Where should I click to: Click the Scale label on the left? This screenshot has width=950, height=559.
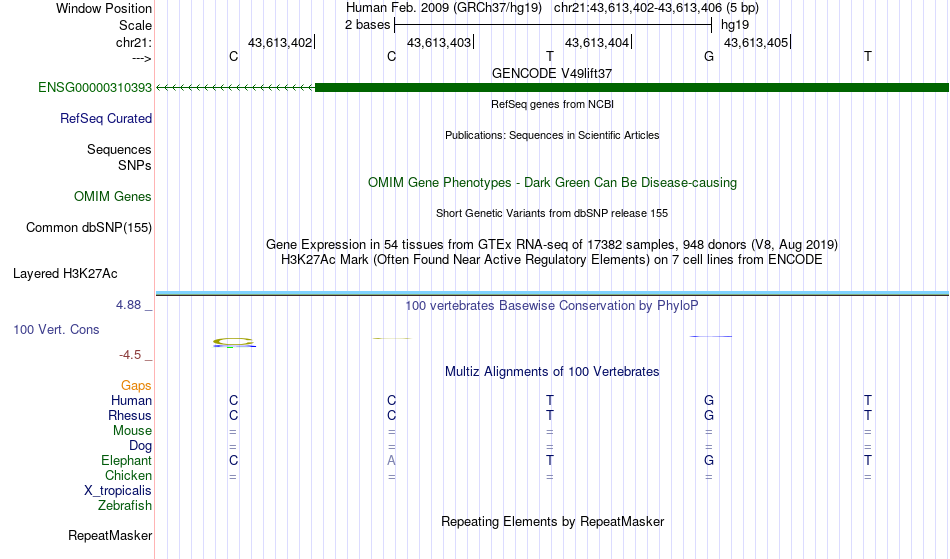[135, 25]
